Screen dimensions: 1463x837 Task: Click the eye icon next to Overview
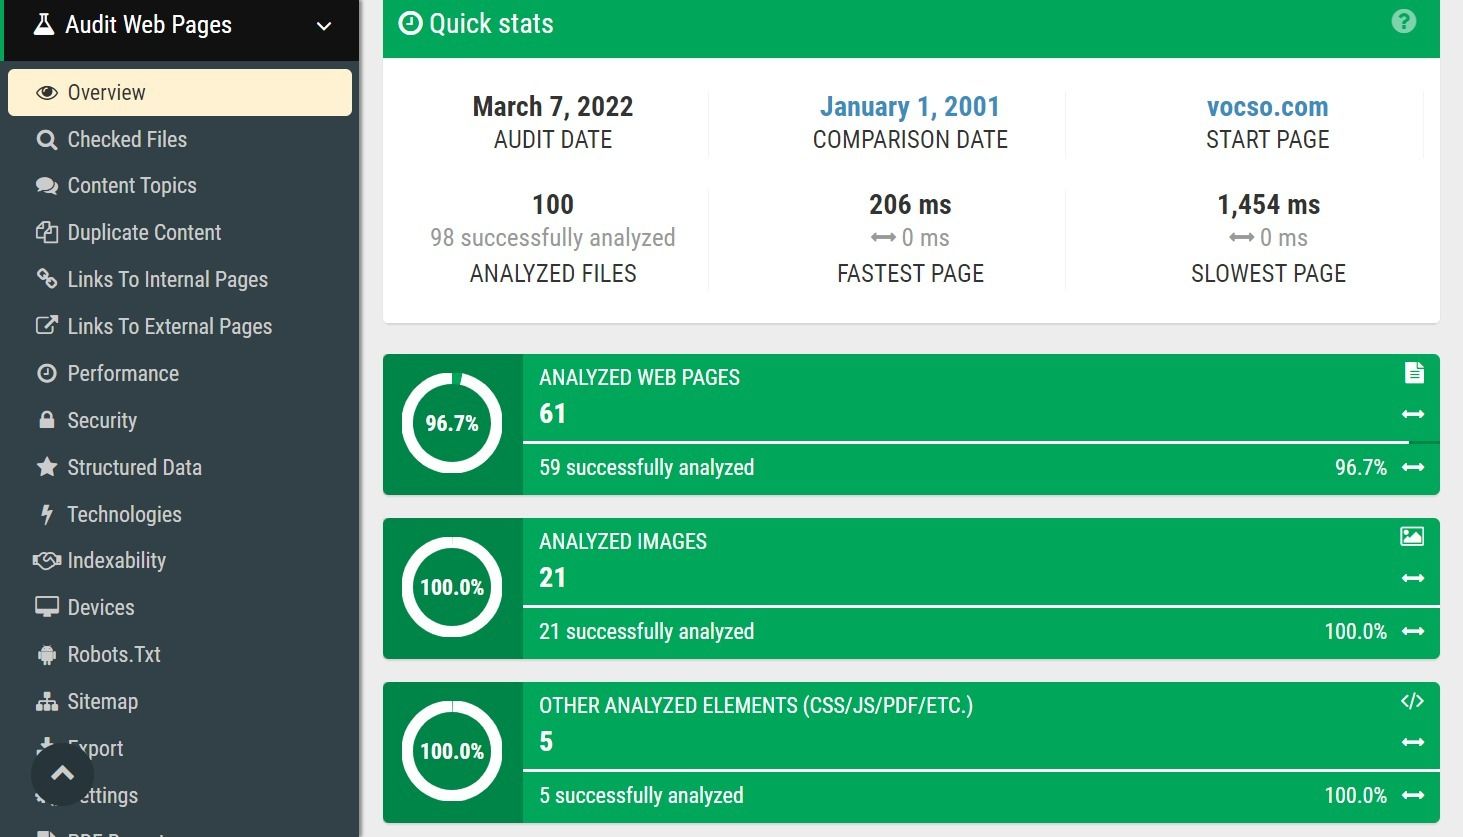(x=47, y=93)
